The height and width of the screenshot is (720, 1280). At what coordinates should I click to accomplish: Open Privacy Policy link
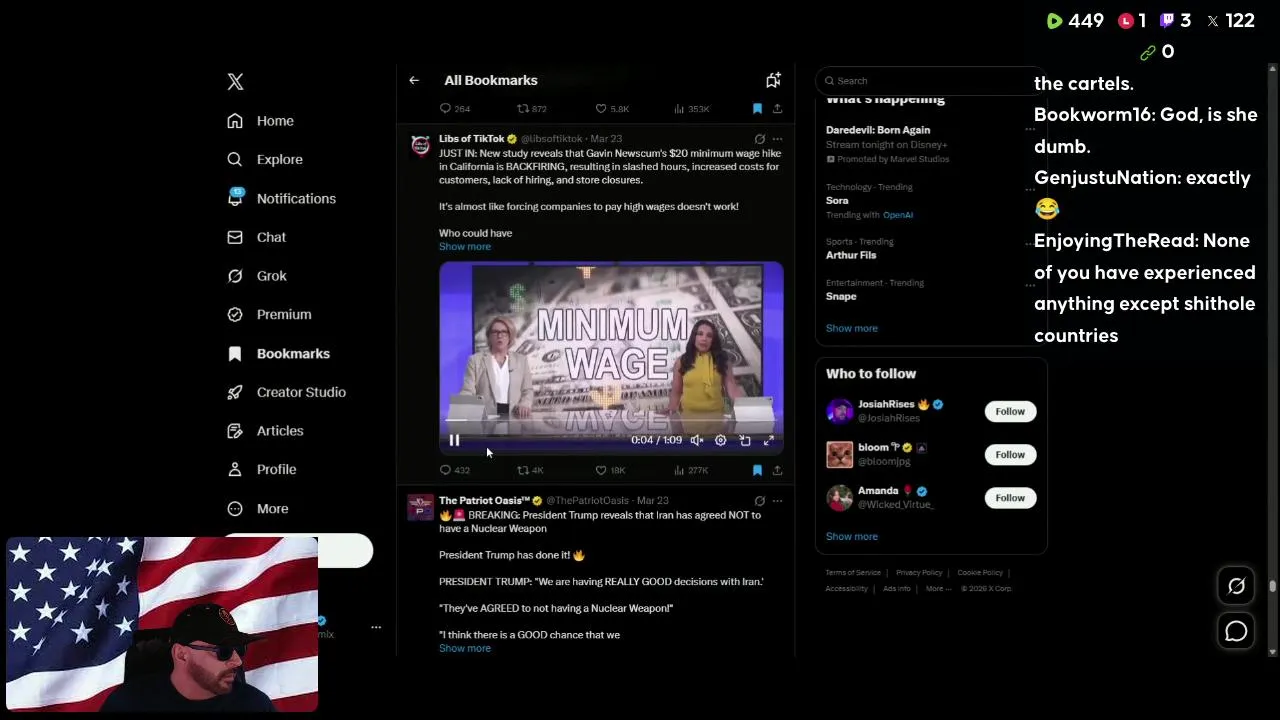click(919, 573)
